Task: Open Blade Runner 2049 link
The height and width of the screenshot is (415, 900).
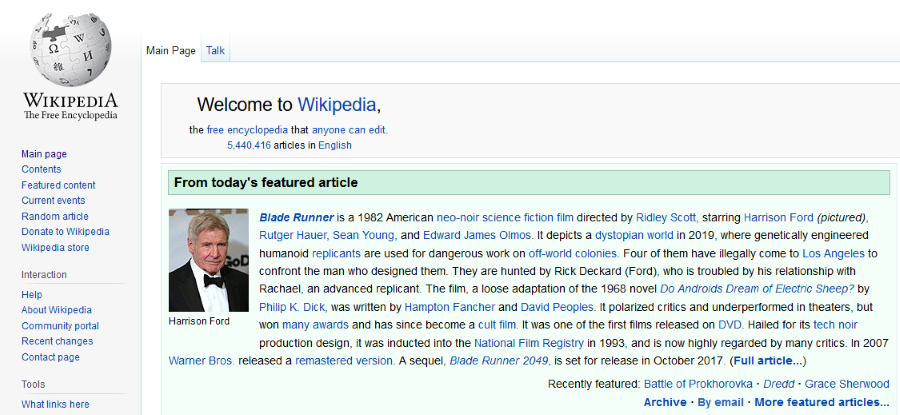Action: 500,361
